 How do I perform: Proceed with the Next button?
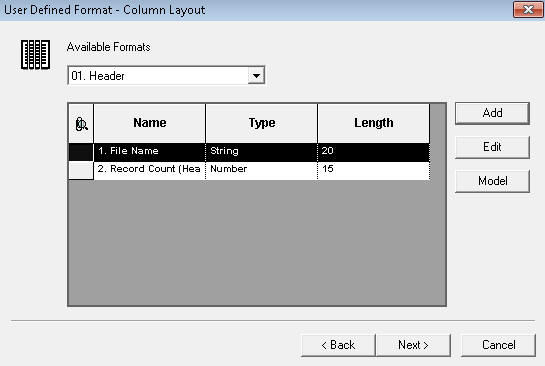(413, 345)
